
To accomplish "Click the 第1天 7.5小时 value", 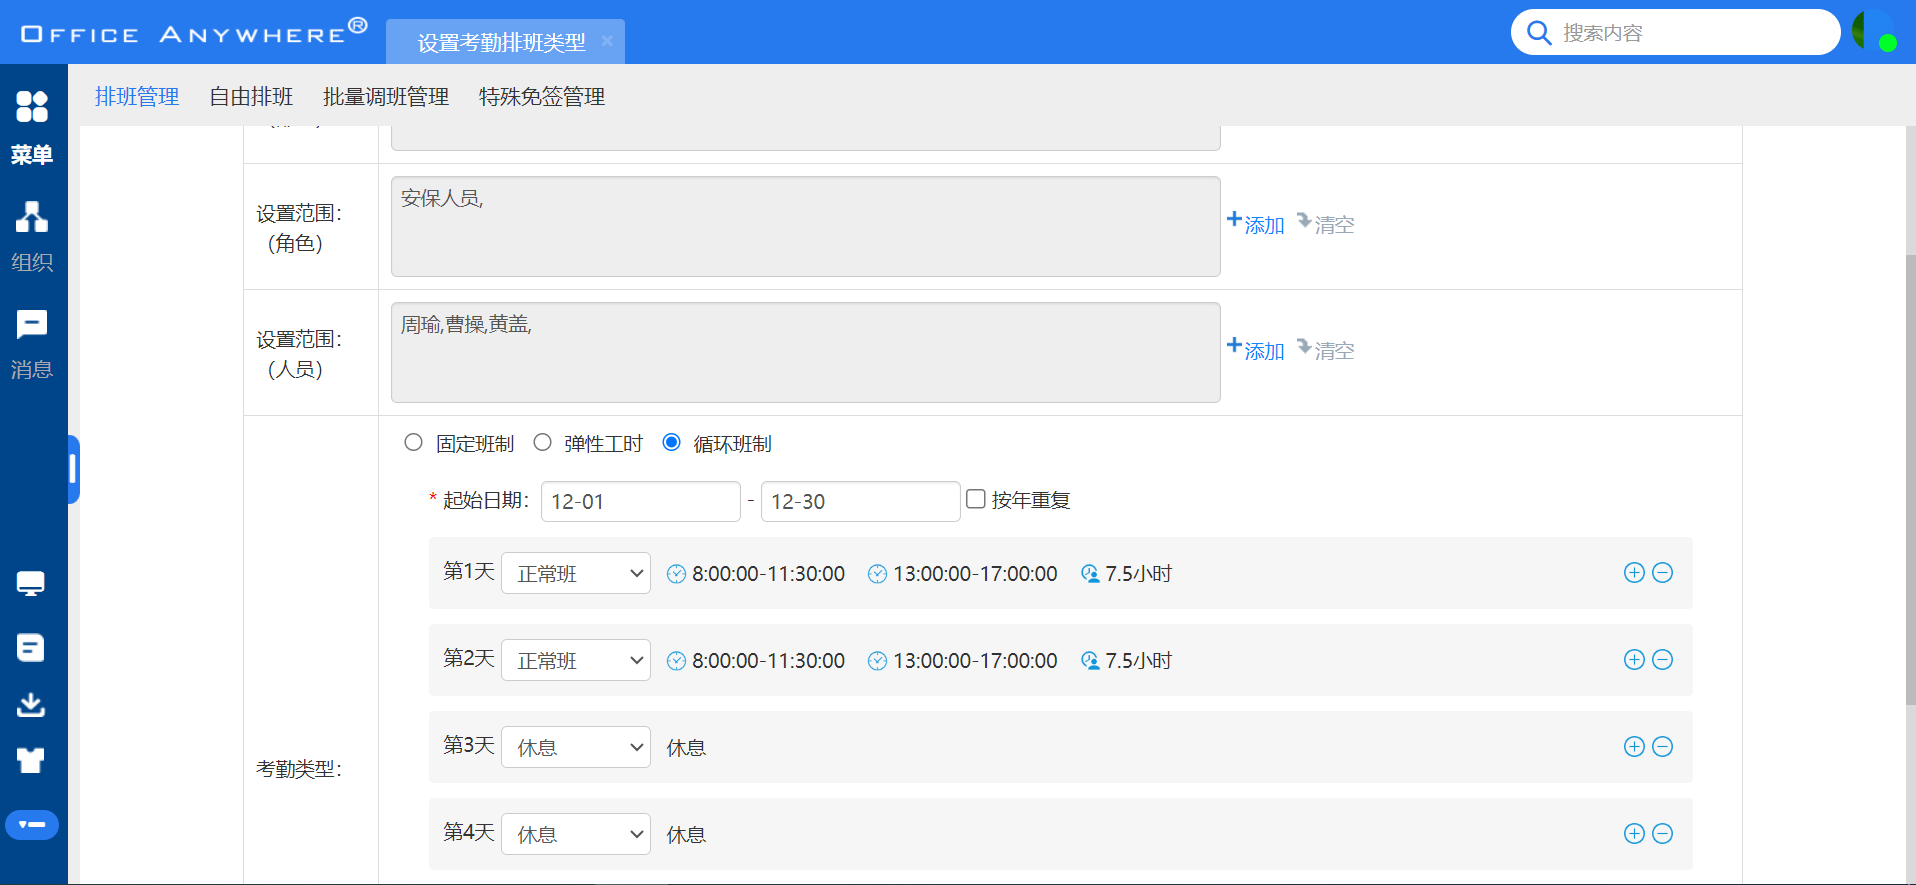I will [1138, 574].
